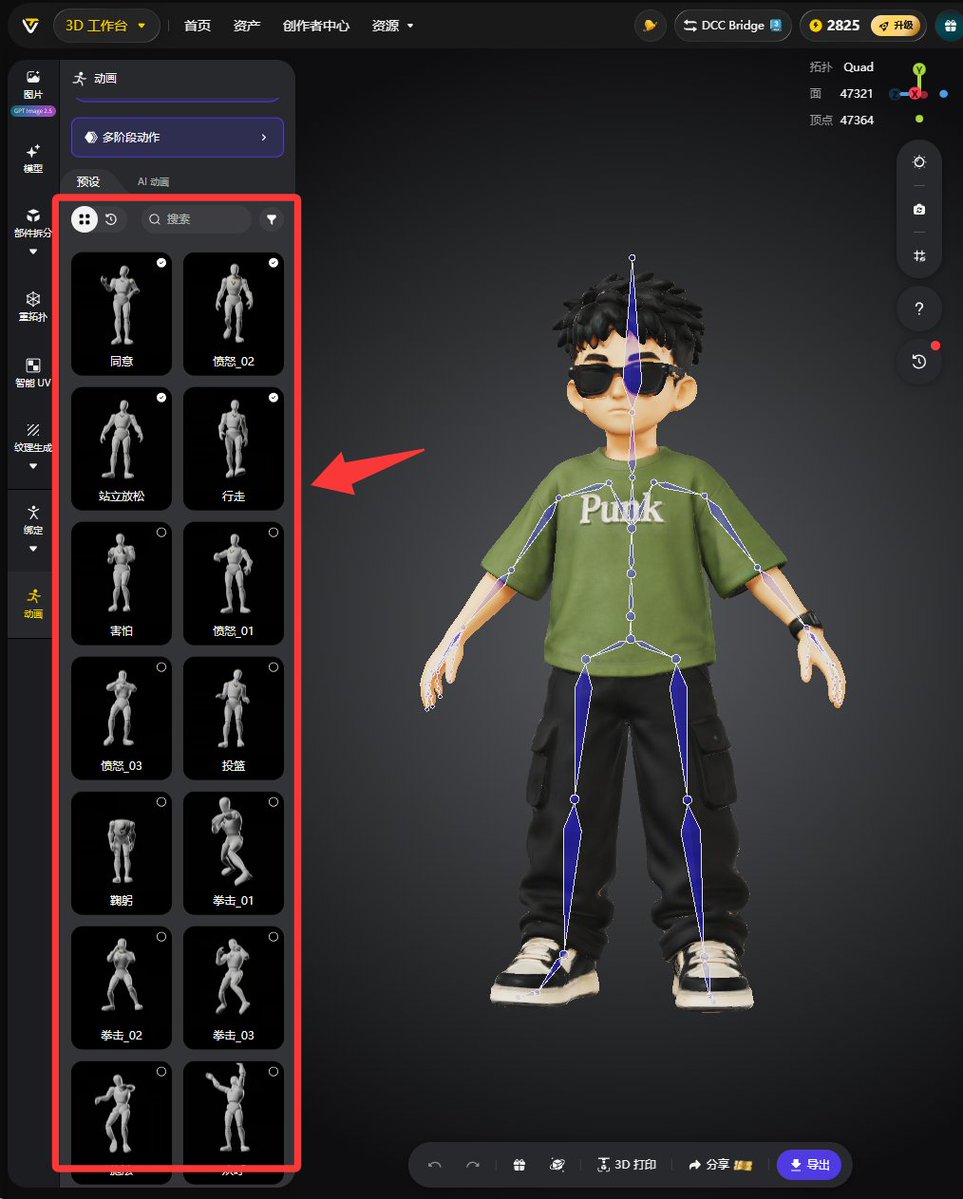Expand the 部件拆分 sidebar arrow
The height and width of the screenshot is (1199, 963).
click(x=33, y=252)
